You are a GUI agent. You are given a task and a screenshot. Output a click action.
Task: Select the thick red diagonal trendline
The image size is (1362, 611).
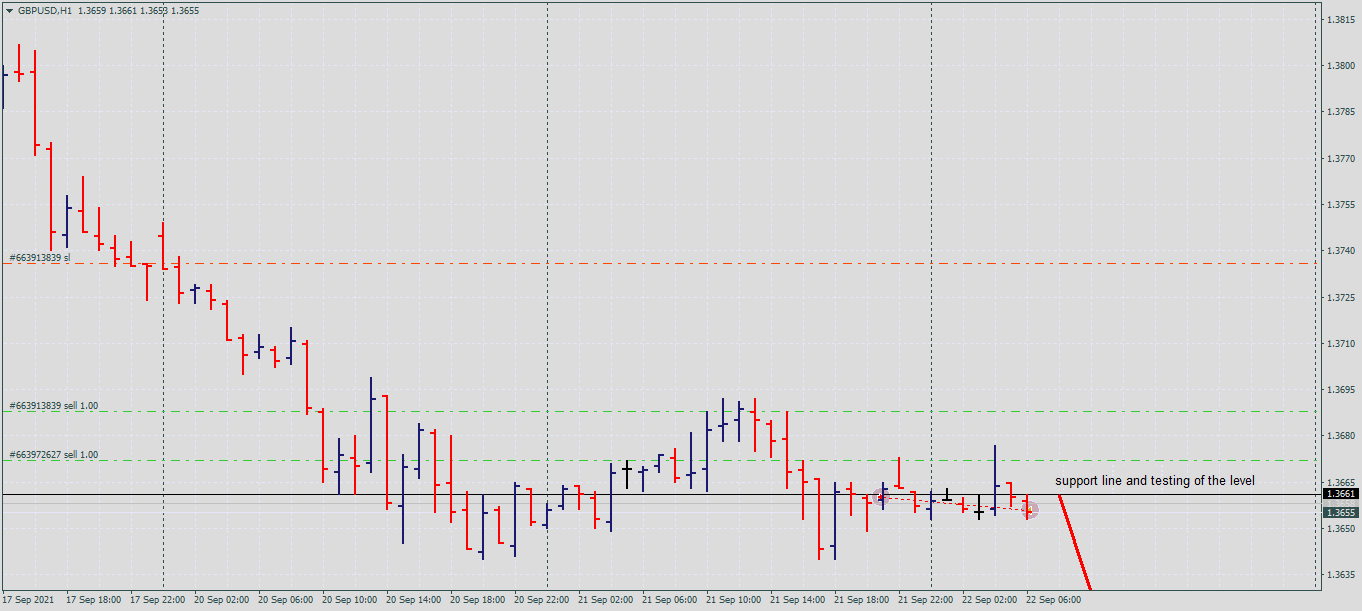(x=1075, y=543)
